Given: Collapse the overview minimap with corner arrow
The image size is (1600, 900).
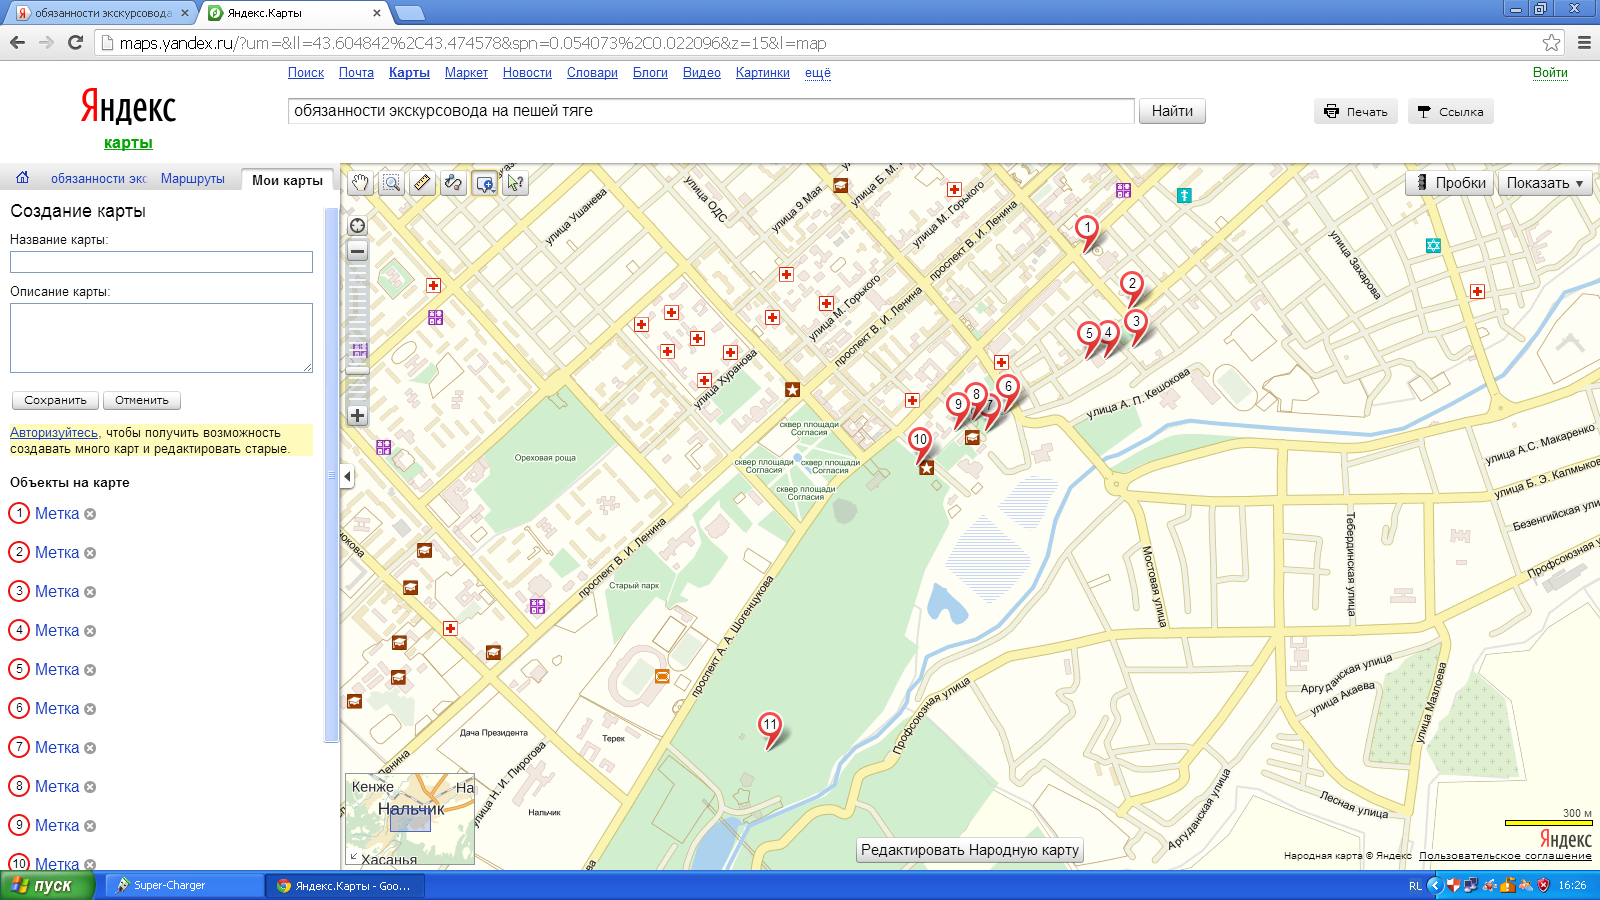Looking at the screenshot, I should [x=354, y=857].
